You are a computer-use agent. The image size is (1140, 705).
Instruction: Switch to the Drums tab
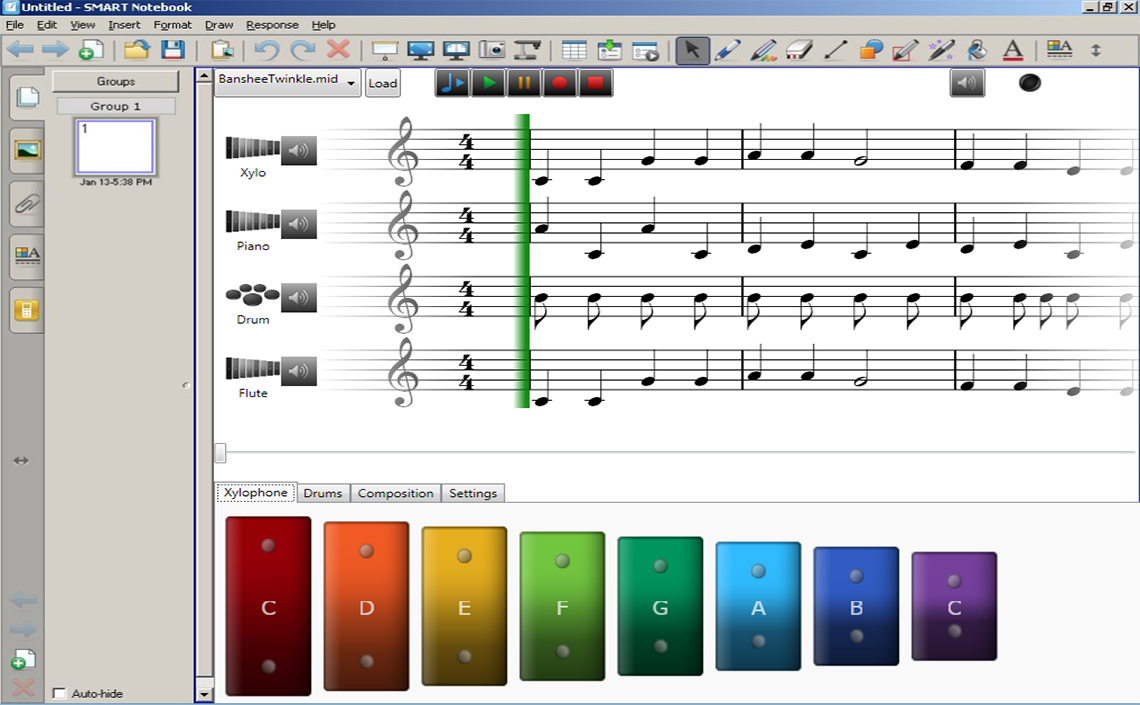click(x=323, y=493)
